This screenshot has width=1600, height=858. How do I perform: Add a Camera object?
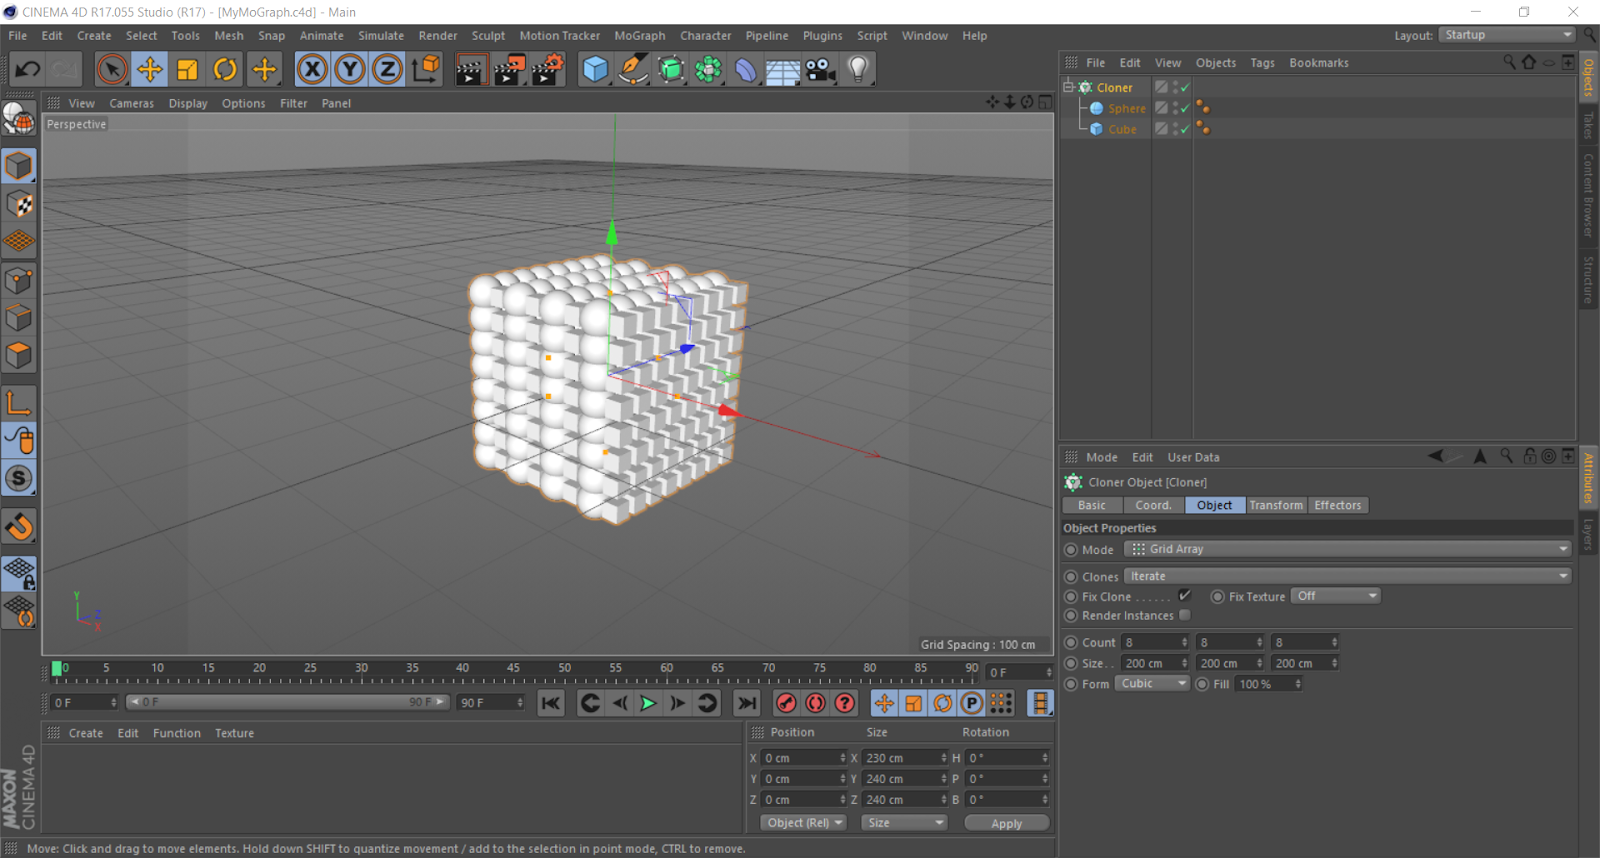[x=821, y=69]
